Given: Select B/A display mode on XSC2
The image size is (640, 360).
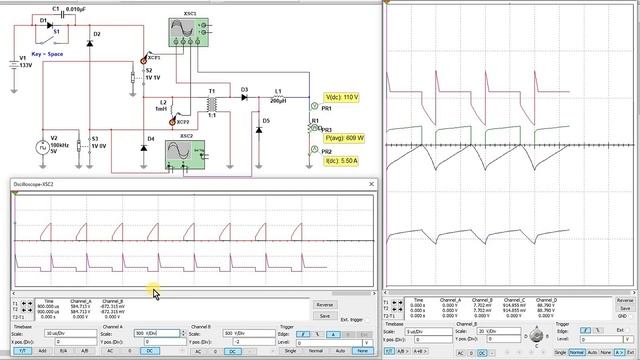Looking at the screenshot, I should 63,351.
